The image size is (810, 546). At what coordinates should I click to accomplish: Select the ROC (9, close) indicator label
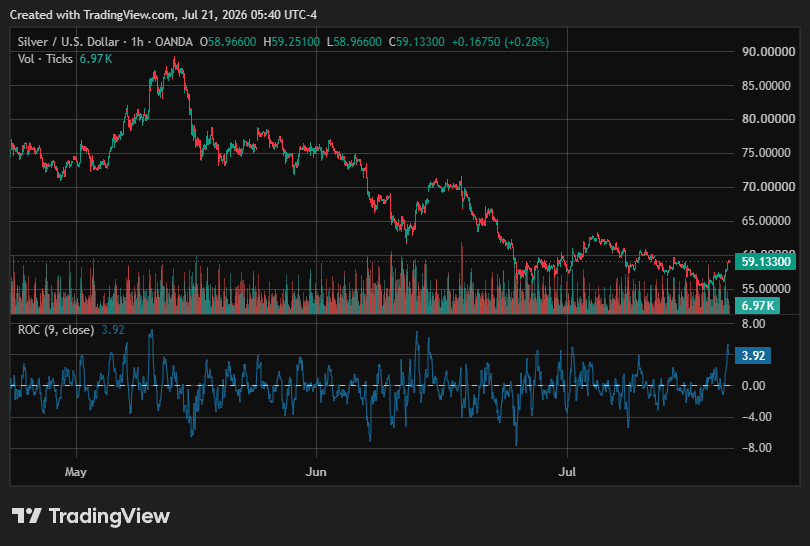[x=56, y=330]
